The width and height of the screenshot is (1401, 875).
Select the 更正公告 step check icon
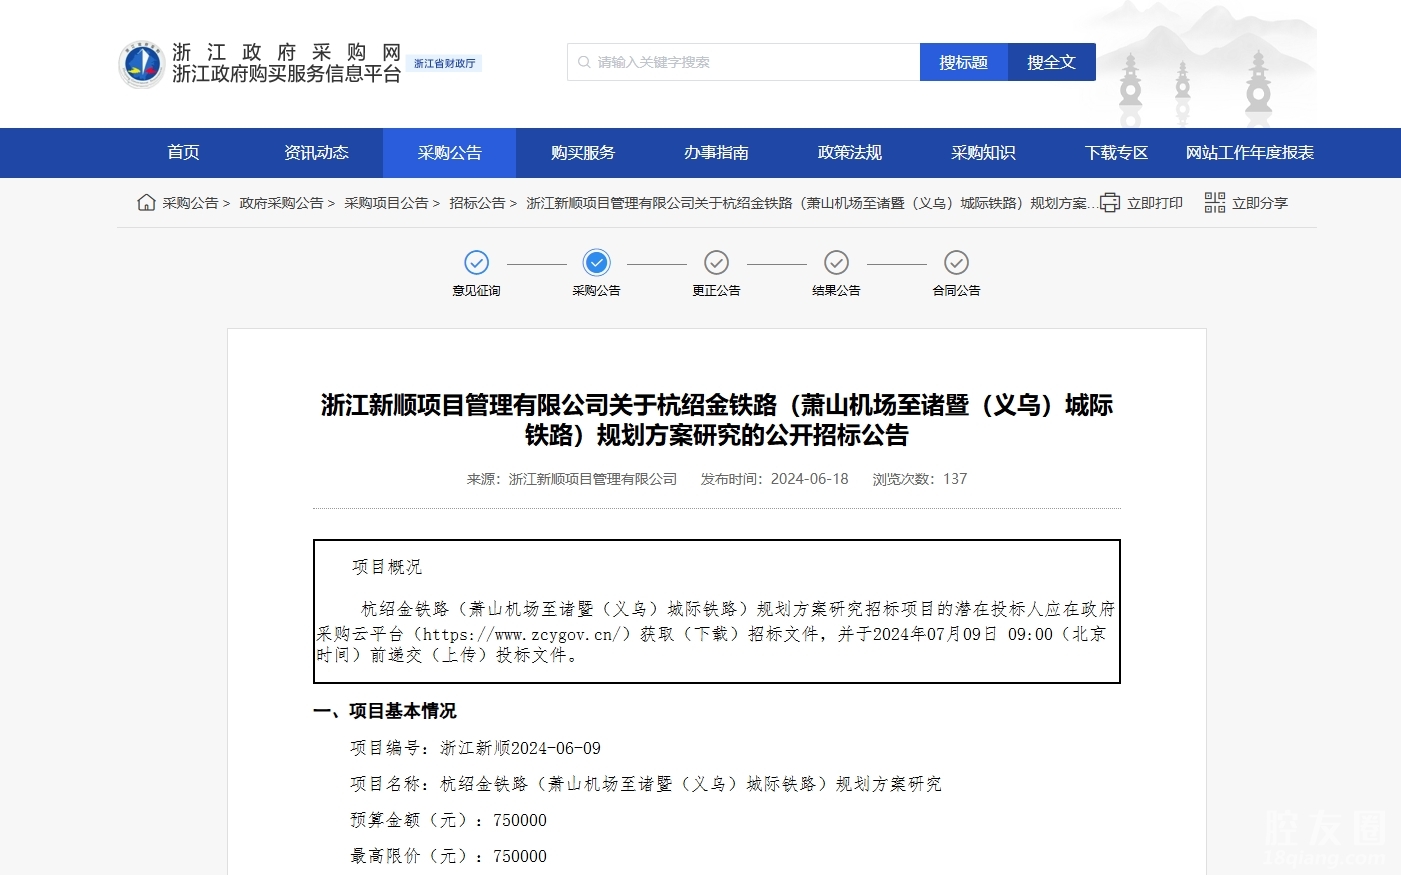click(x=716, y=263)
